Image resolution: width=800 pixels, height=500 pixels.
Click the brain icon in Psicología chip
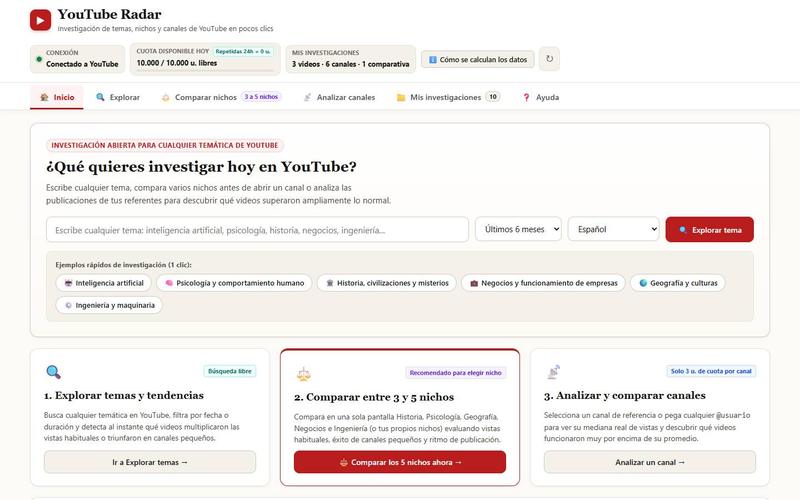pyautogui.click(x=169, y=283)
